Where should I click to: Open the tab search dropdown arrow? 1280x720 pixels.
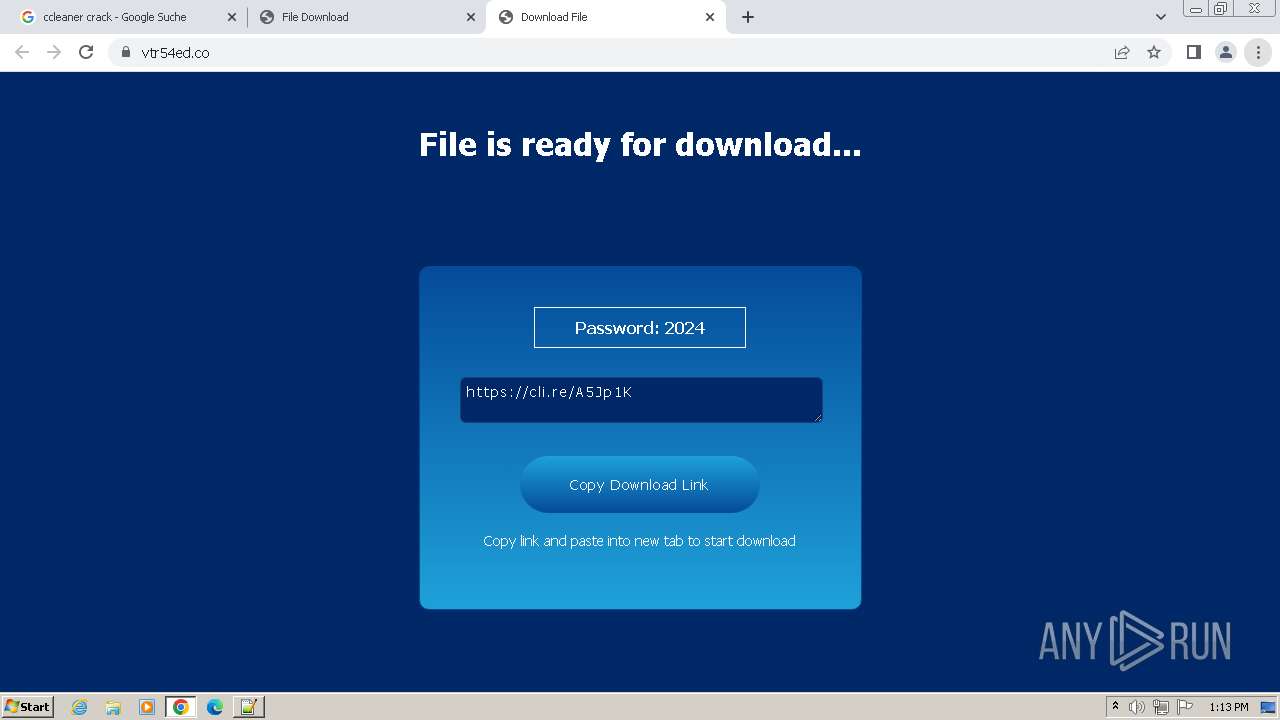[1160, 17]
